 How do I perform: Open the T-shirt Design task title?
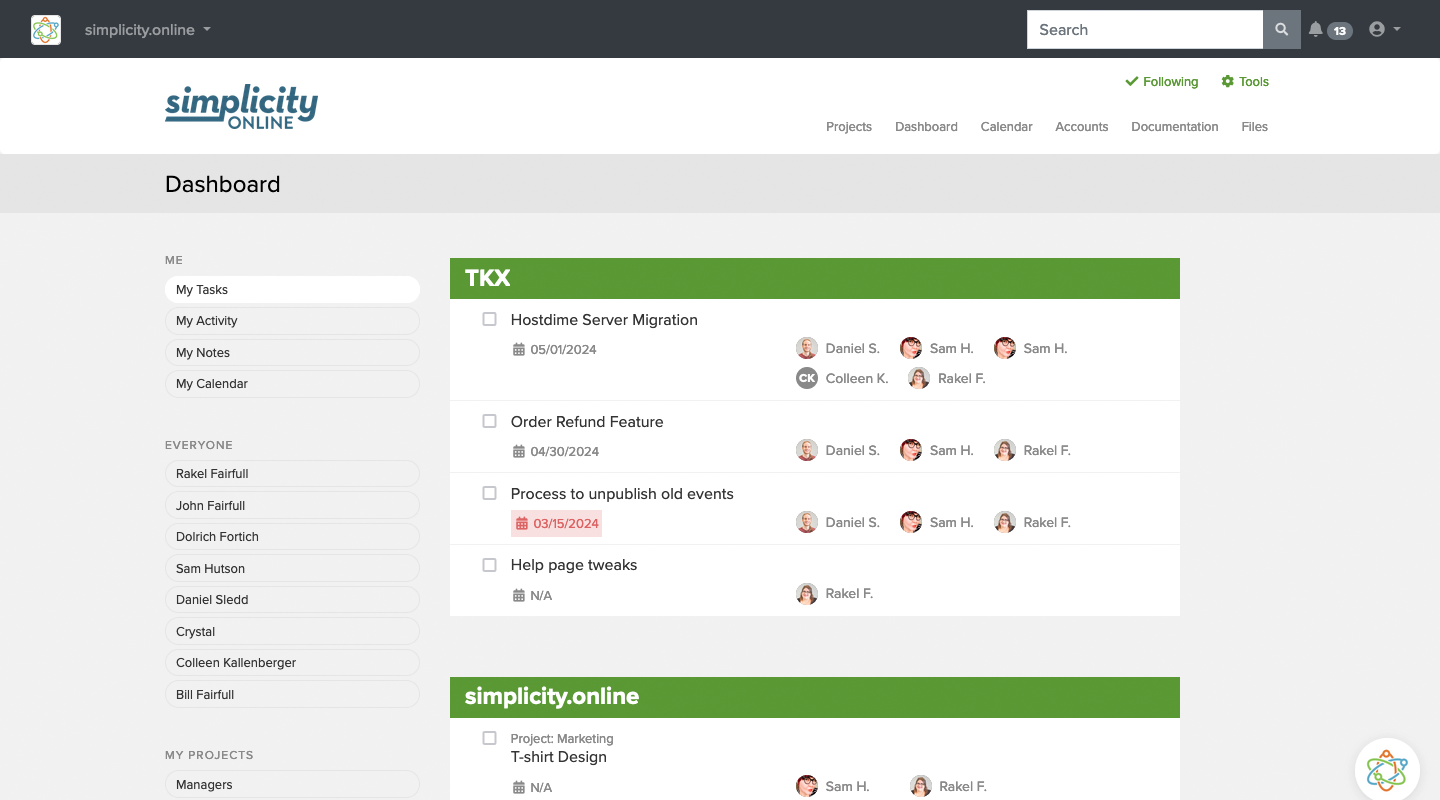click(559, 757)
